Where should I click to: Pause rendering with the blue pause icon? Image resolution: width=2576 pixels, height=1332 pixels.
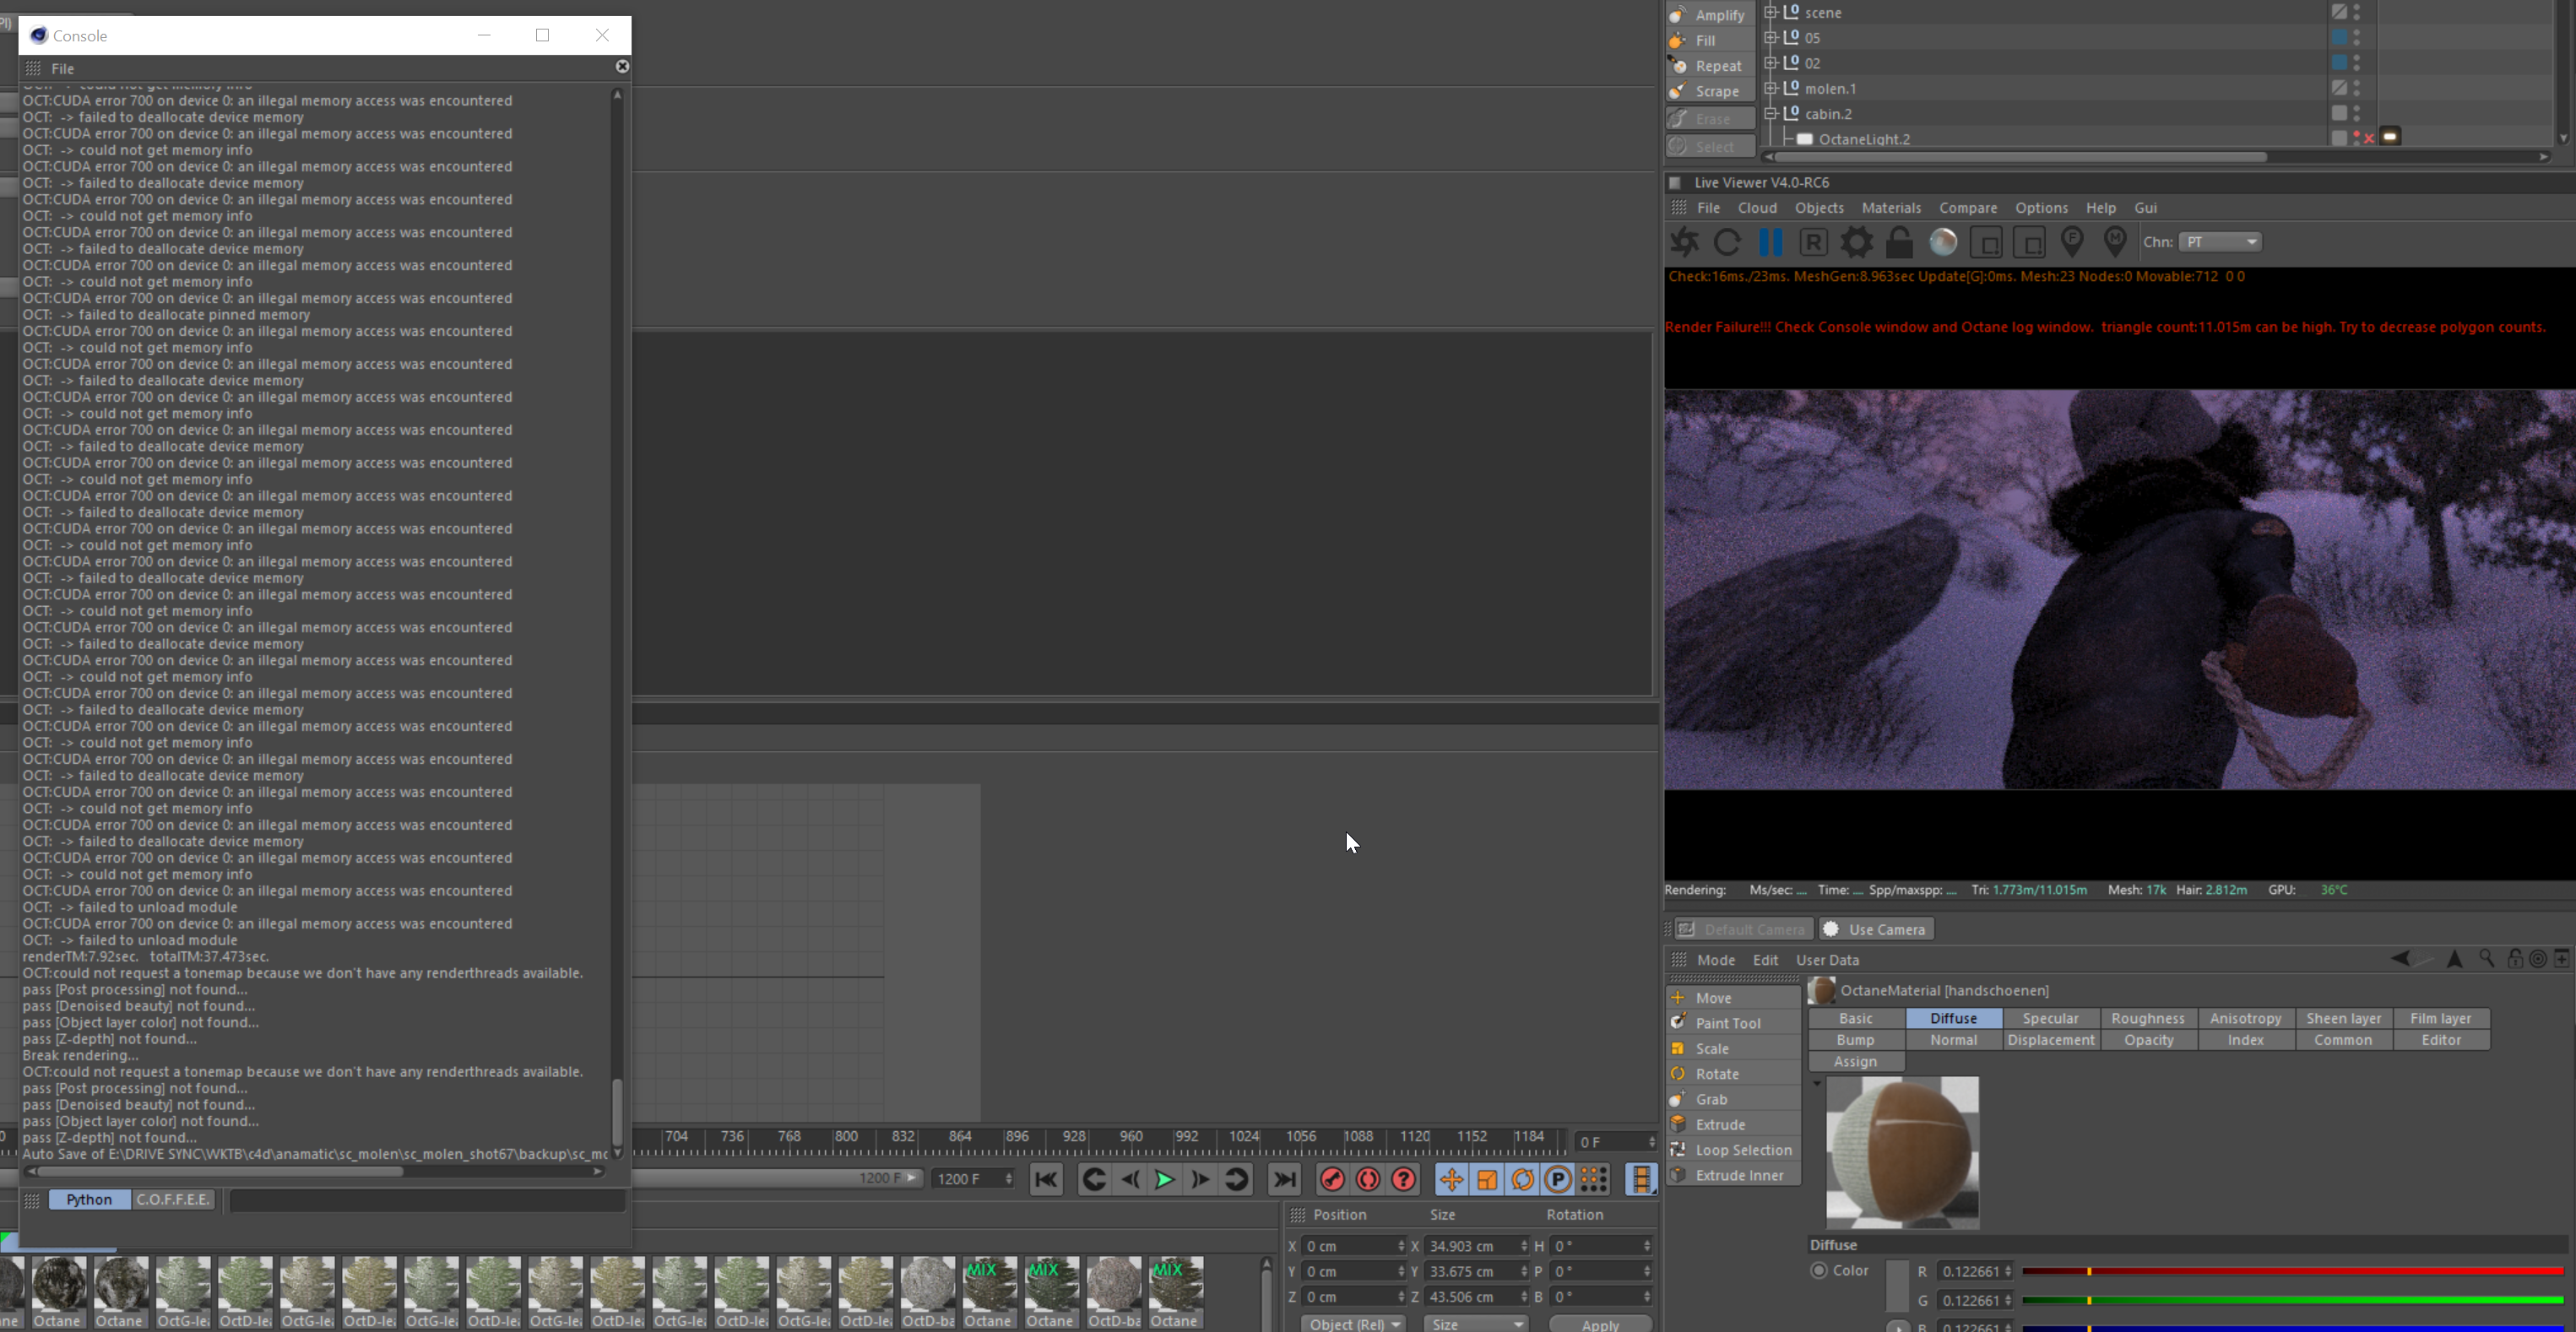point(1770,242)
